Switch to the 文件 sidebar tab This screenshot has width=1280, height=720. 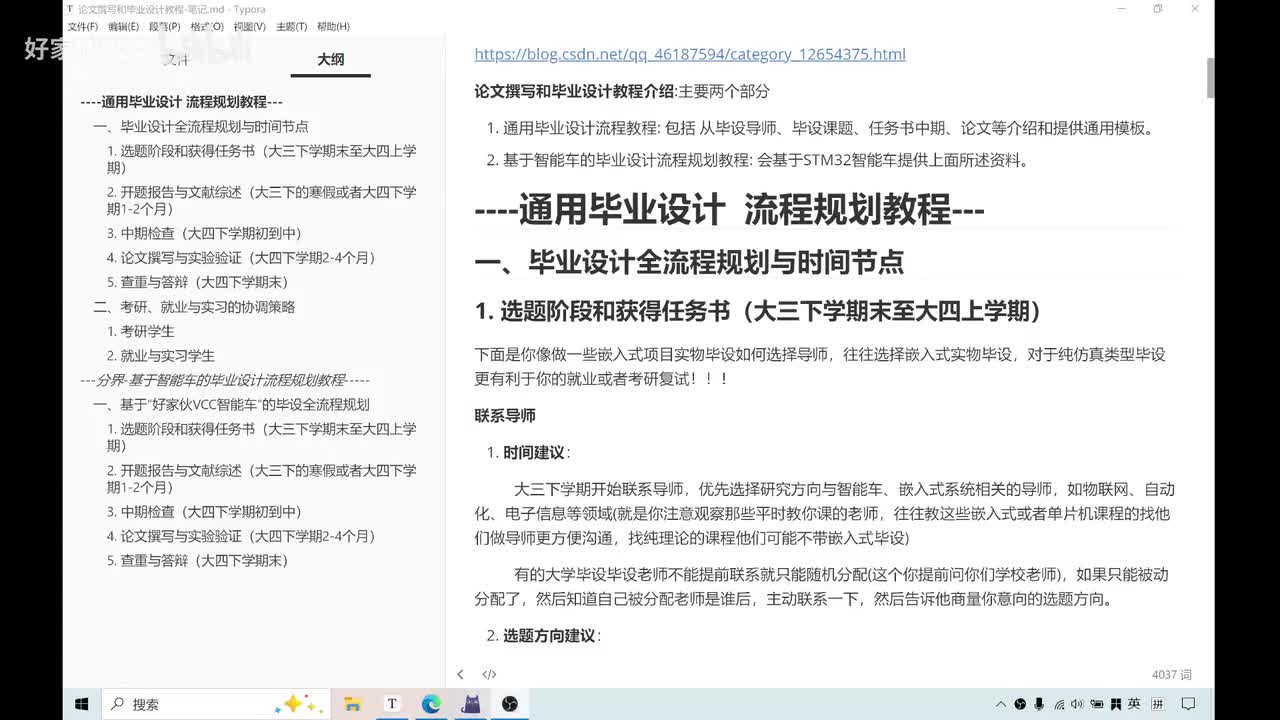[176, 60]
